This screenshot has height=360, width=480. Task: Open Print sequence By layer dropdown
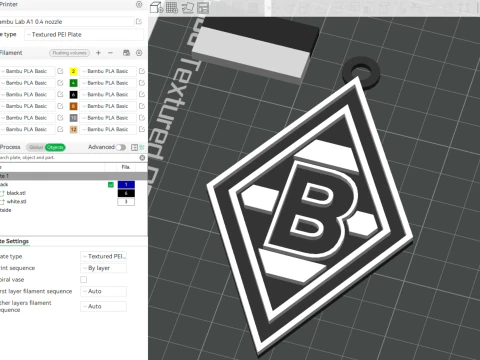tap(104, 268)
